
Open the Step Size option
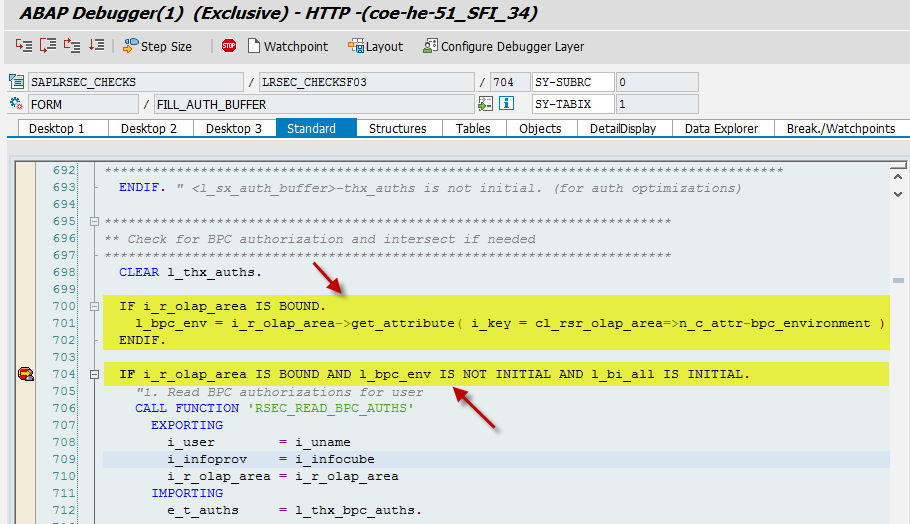[x=157, y=46]
